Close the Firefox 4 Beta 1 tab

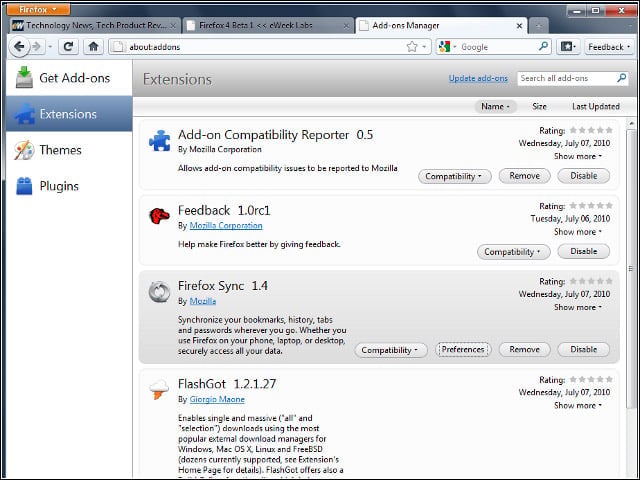pos(346,26)
